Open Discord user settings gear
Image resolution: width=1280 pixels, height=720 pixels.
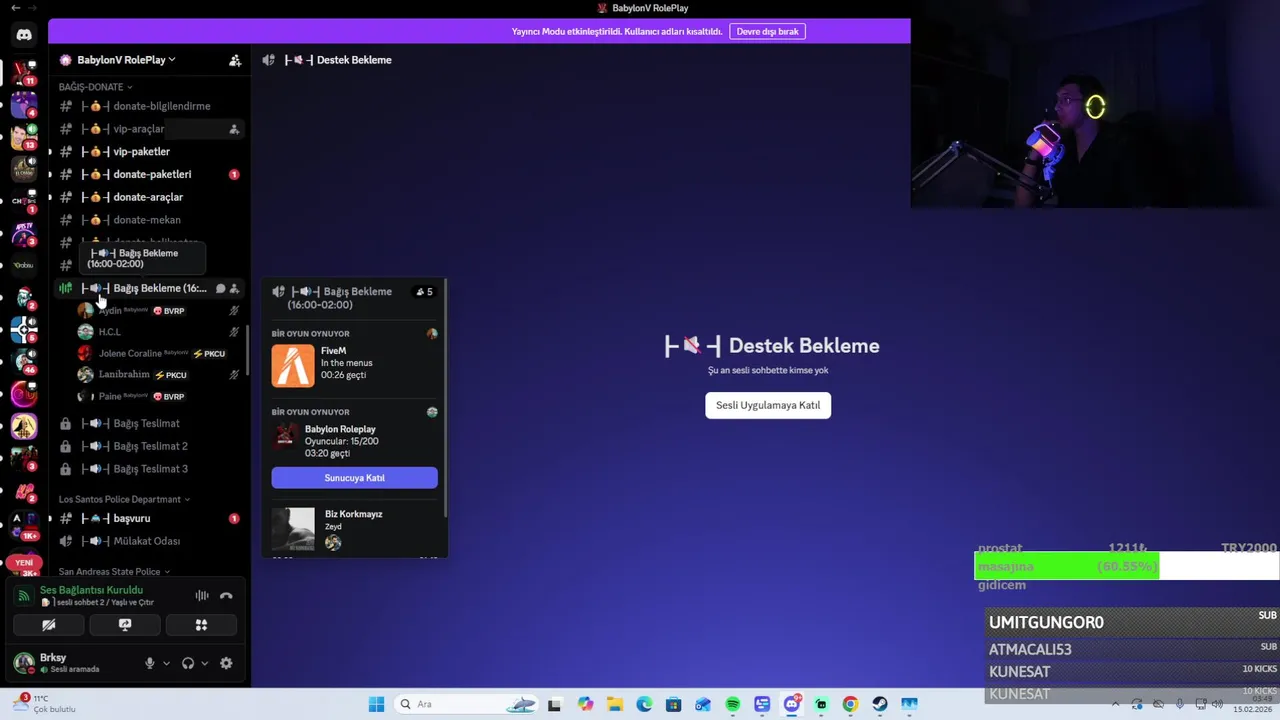click(x=226, y=663)
